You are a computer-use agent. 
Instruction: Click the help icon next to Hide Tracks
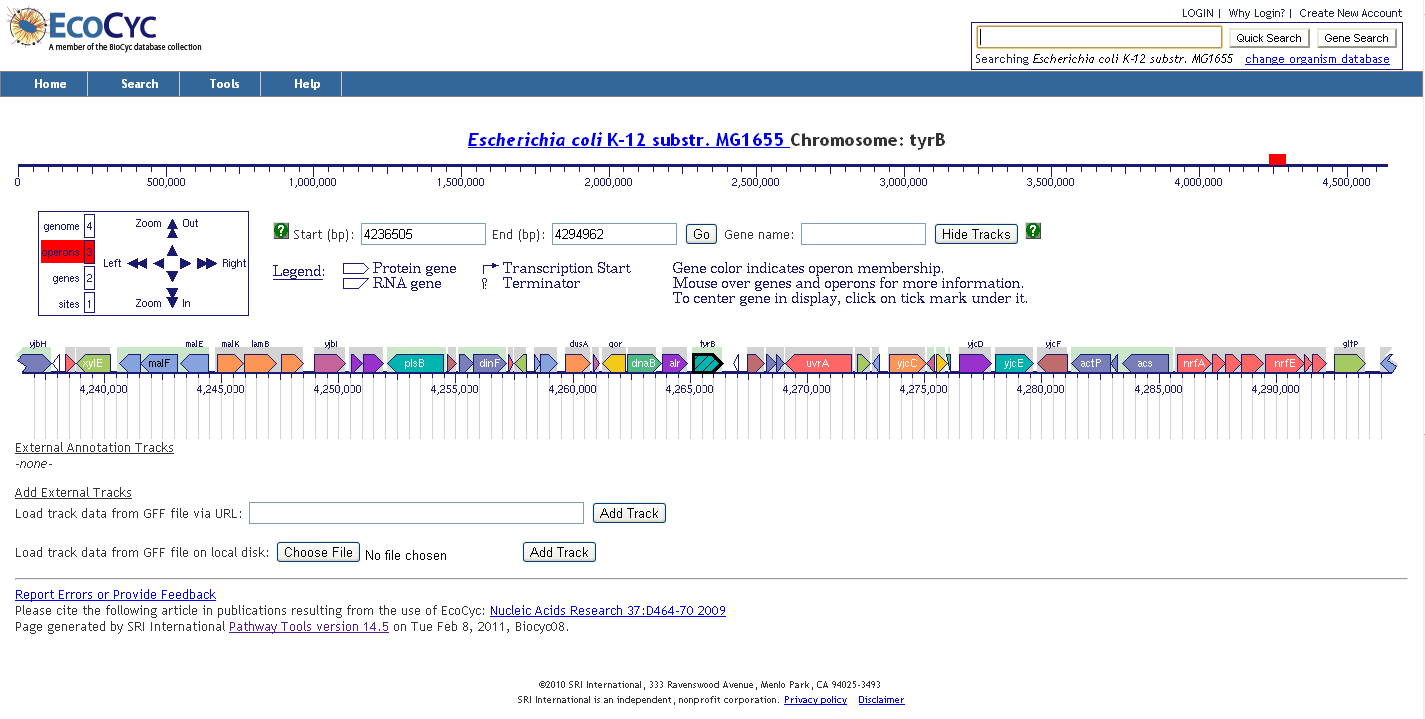click(1033, 232)
